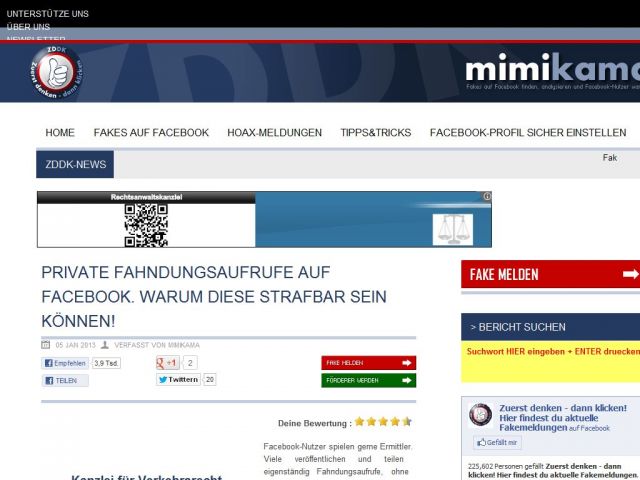640x480 pixels.
Task: Click the scales of justice image in ad
Action: click(453, 229)
